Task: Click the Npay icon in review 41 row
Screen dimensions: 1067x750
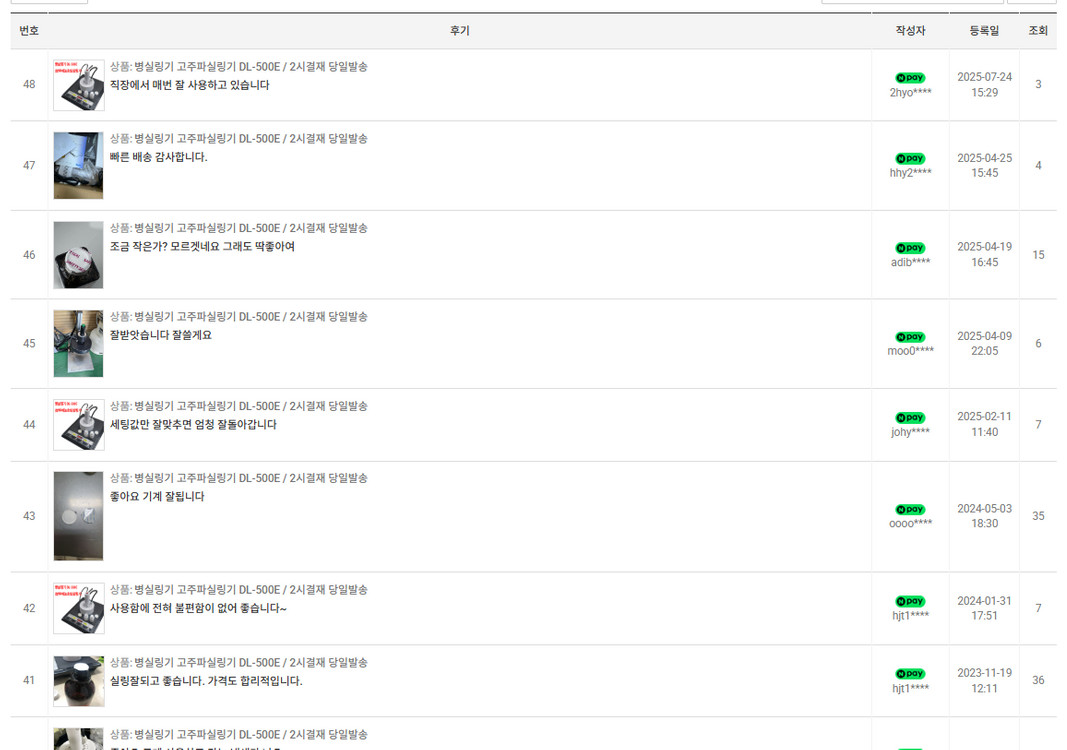Action: [x=910, y=674]
